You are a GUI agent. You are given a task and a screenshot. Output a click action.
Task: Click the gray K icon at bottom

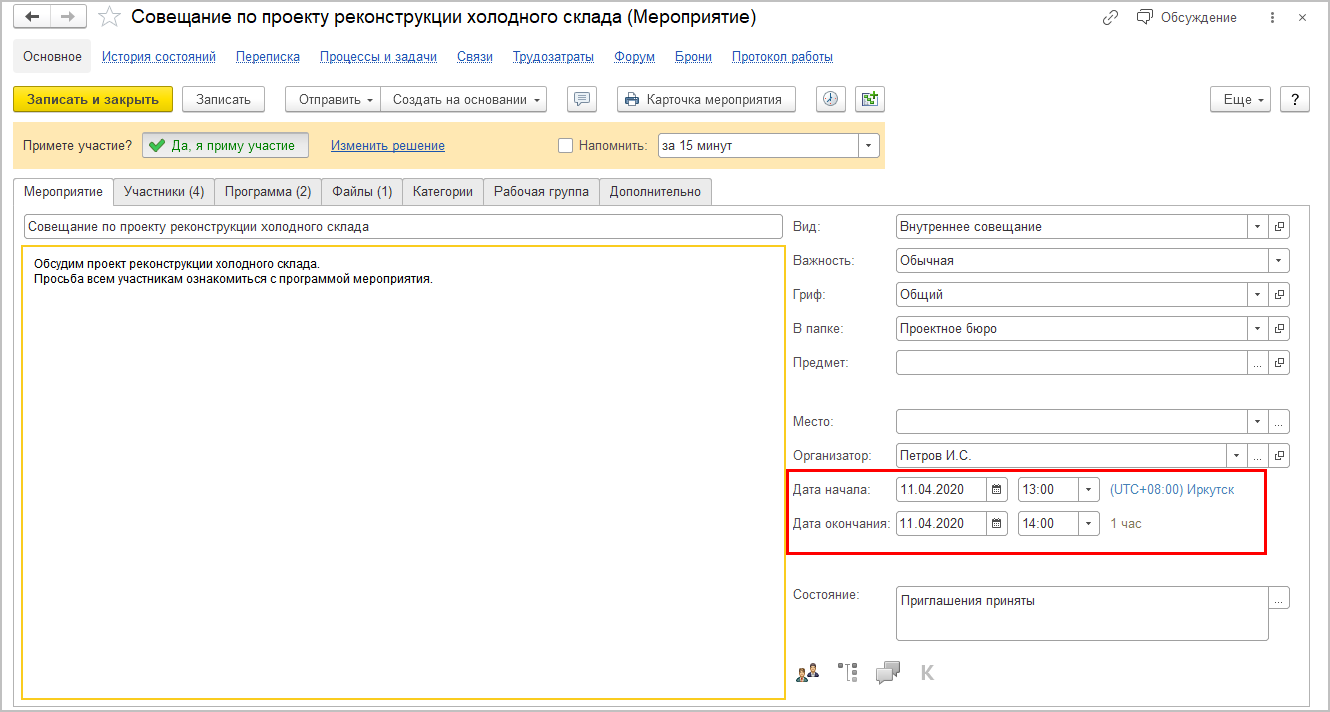click(927, 672)
